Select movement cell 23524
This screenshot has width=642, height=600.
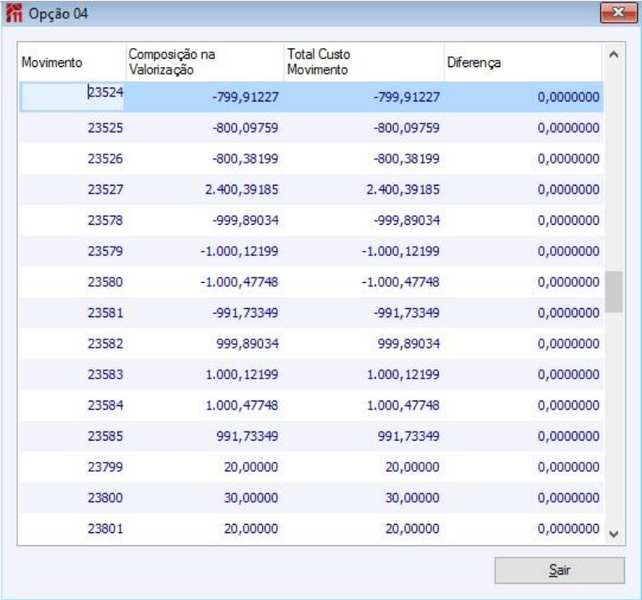(72, 97)
